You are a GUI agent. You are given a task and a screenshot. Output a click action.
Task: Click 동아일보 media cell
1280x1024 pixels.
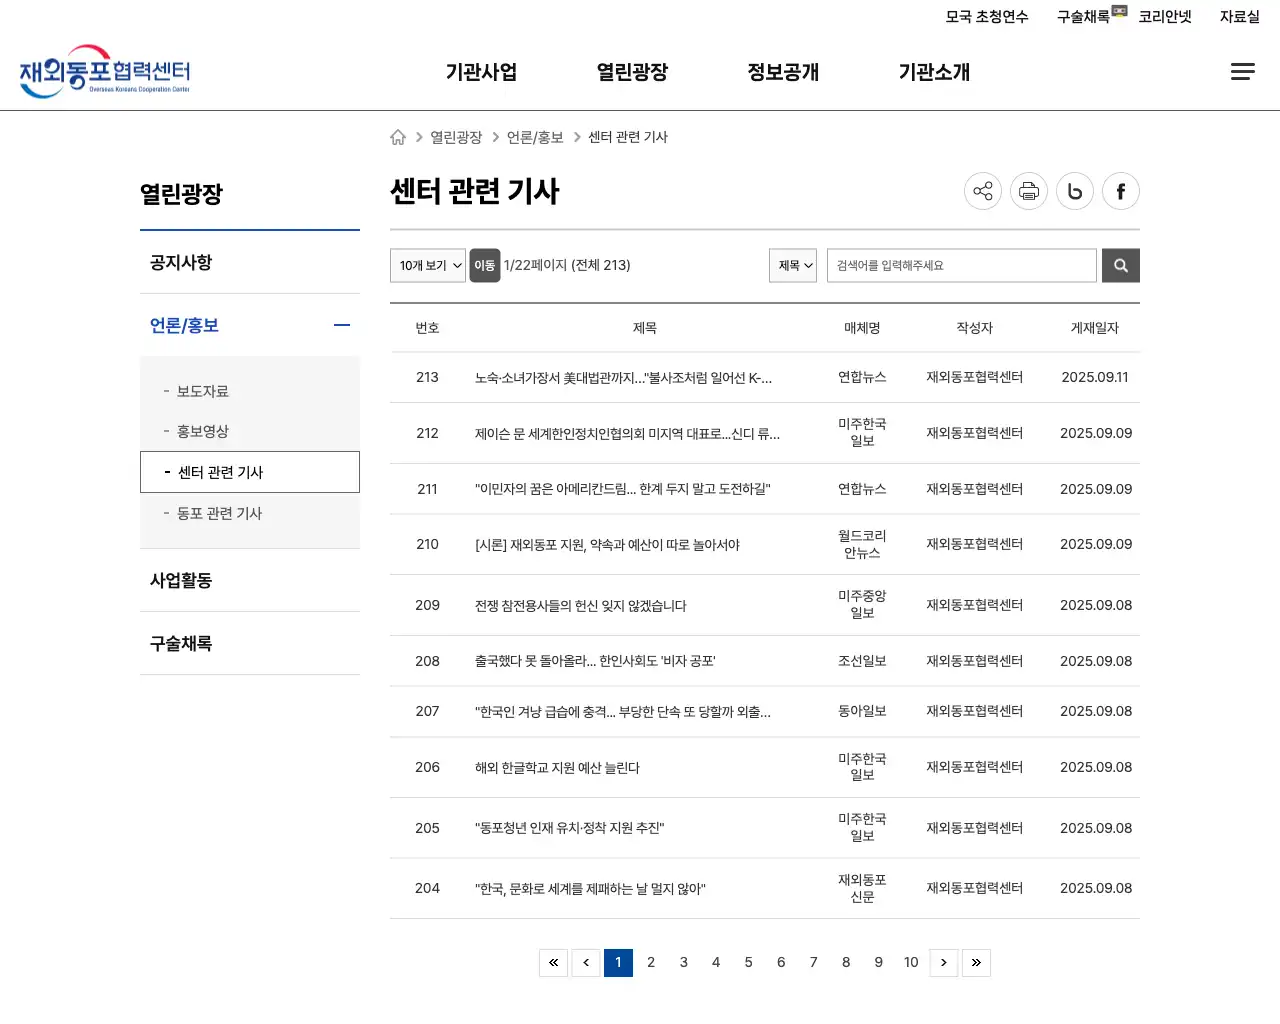(862, 711)
